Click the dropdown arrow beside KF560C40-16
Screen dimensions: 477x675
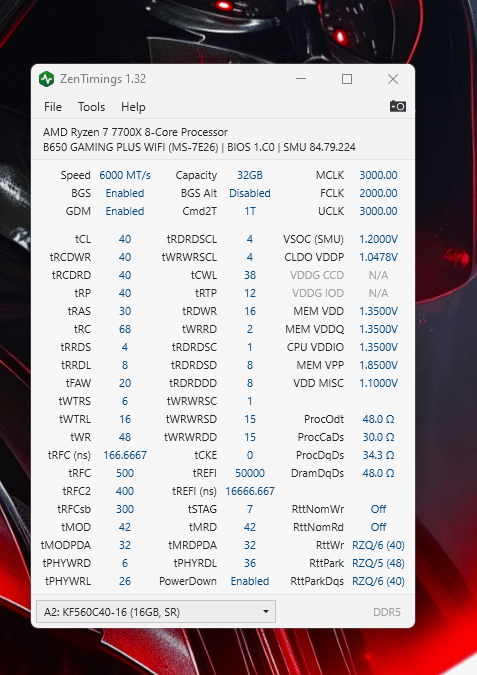click(266, 612)
